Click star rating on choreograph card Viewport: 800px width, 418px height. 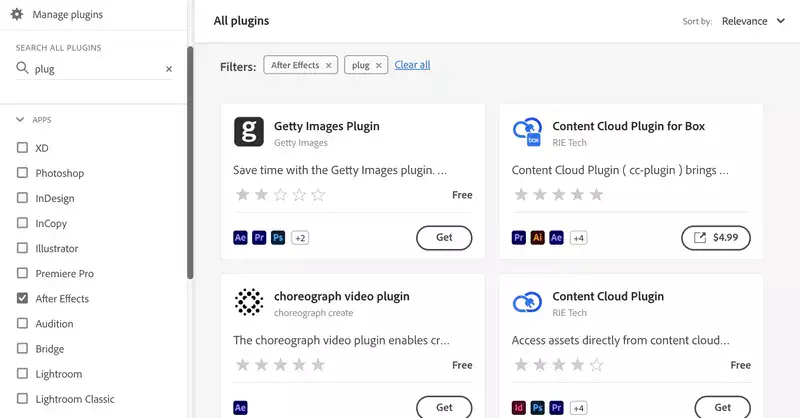280,364
